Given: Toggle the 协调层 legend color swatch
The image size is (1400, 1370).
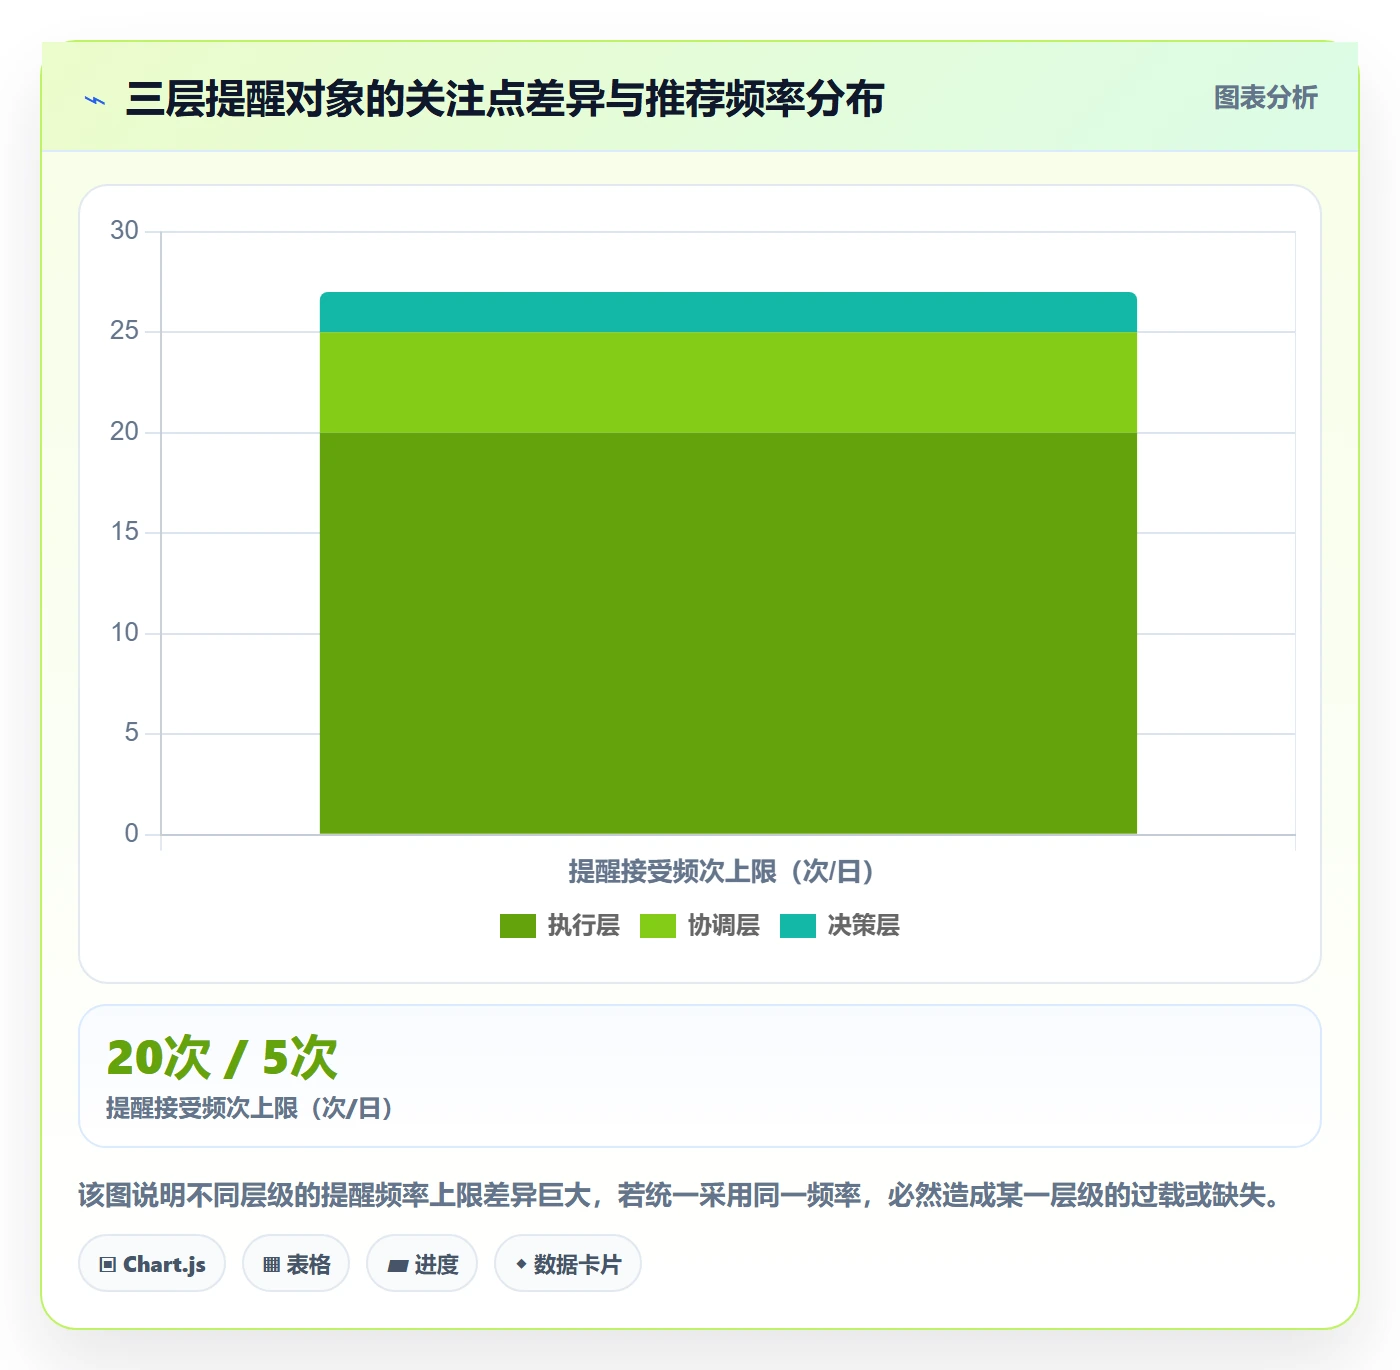Looking at the screenshot, I should [658, 926].
